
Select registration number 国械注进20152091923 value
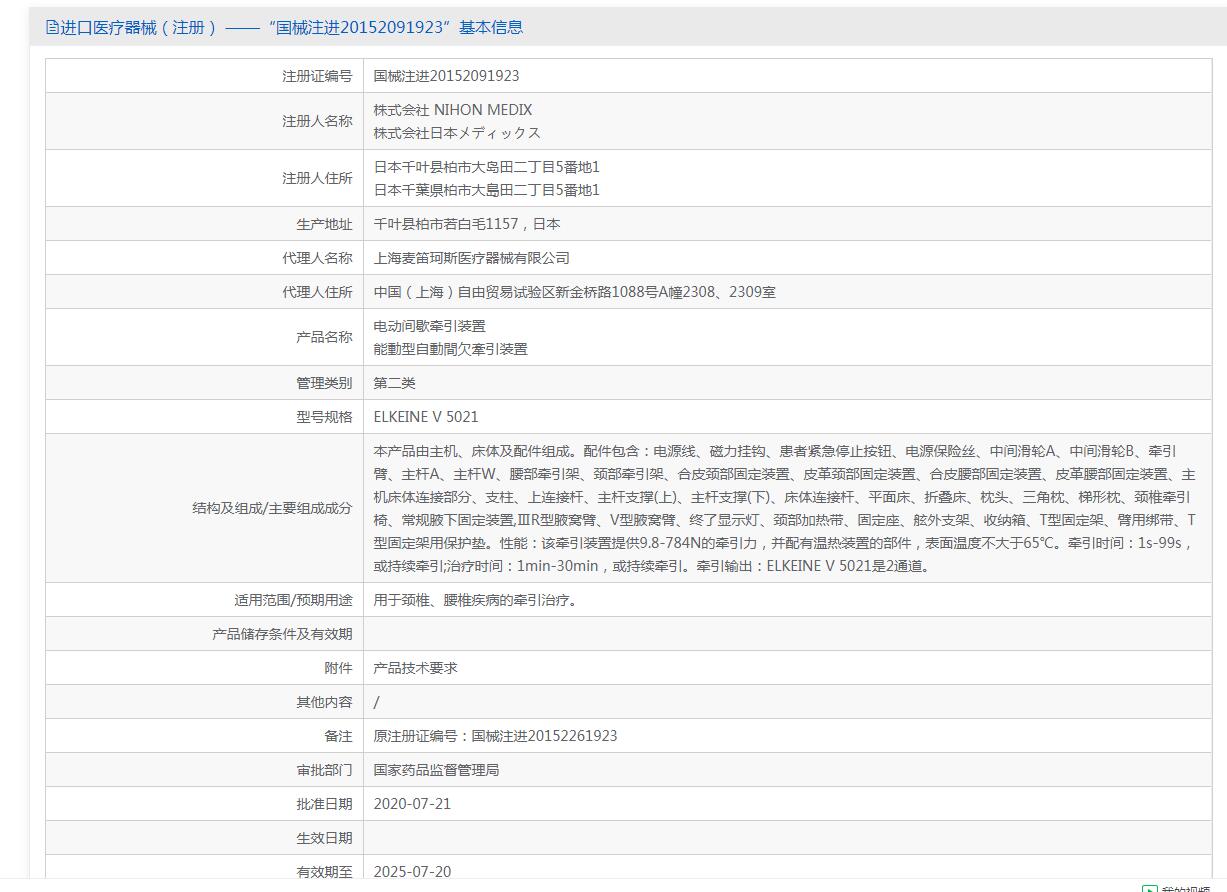pyautogui.click(x=446, y=76)
